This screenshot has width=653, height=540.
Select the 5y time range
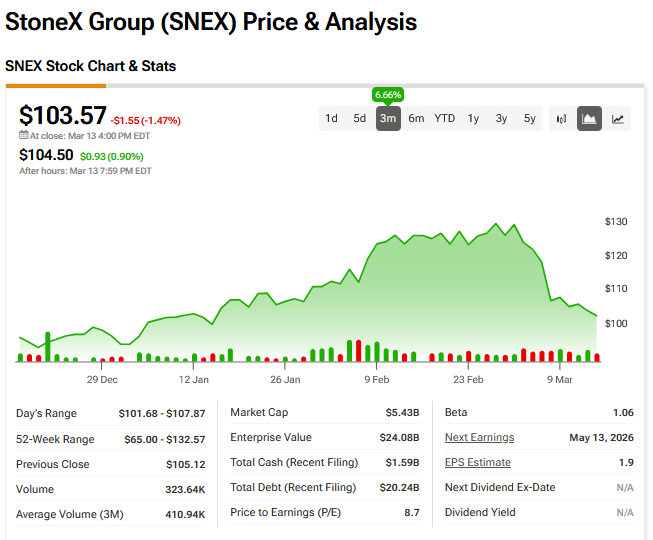point(529,119)
